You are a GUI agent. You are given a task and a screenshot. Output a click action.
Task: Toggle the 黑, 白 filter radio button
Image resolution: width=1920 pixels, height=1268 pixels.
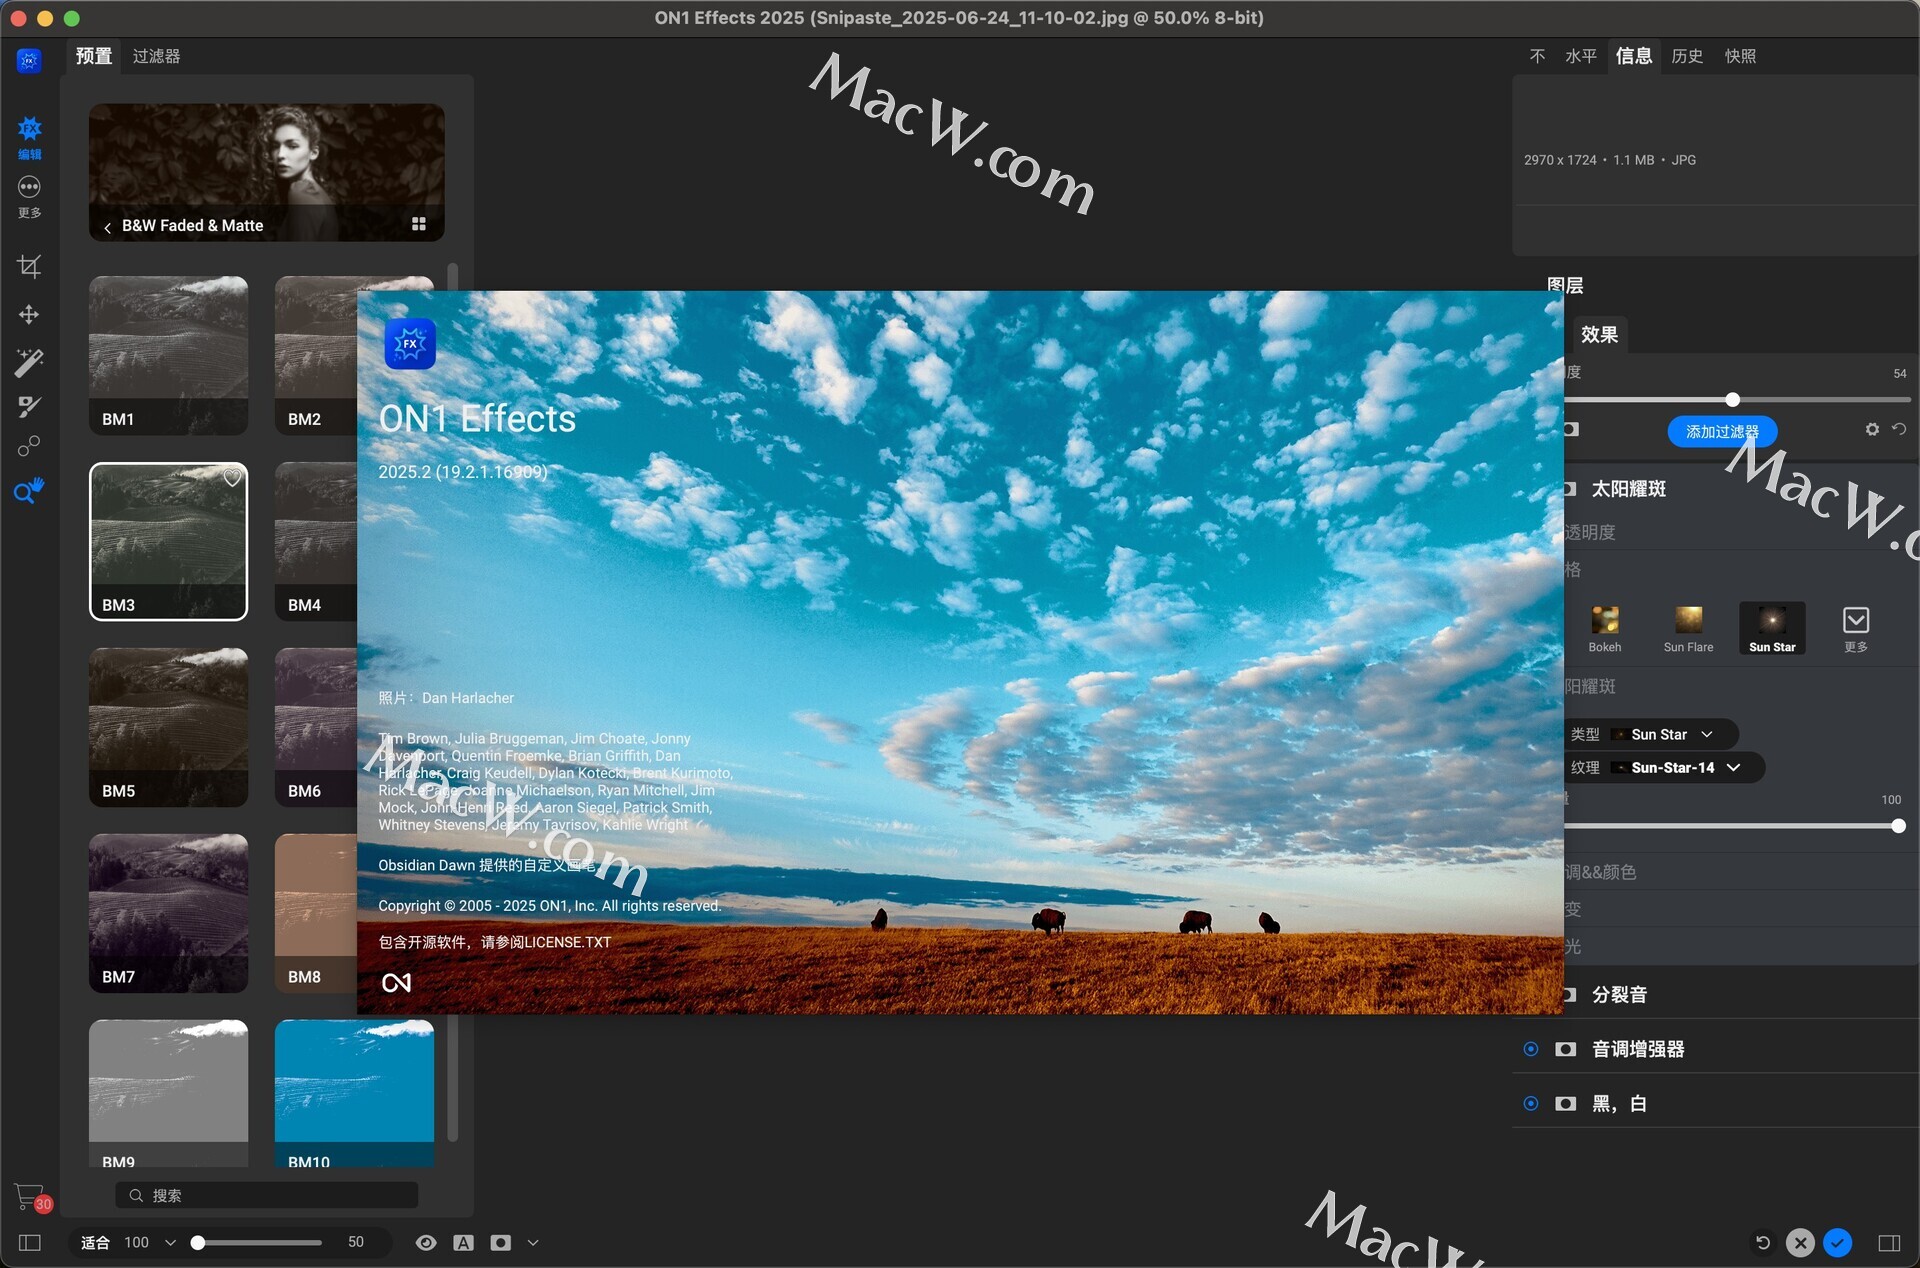click(1531, 1103)
